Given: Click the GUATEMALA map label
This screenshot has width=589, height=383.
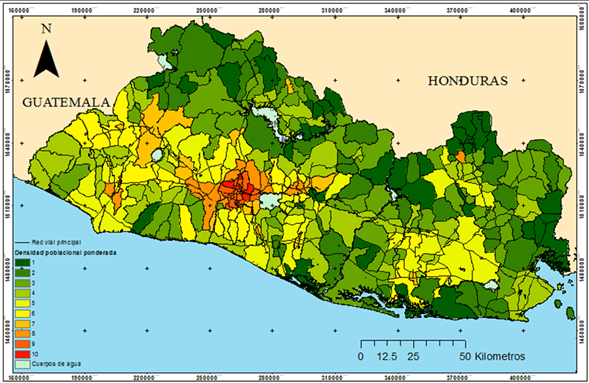Looking at the screenshot, I should (66, 102).
